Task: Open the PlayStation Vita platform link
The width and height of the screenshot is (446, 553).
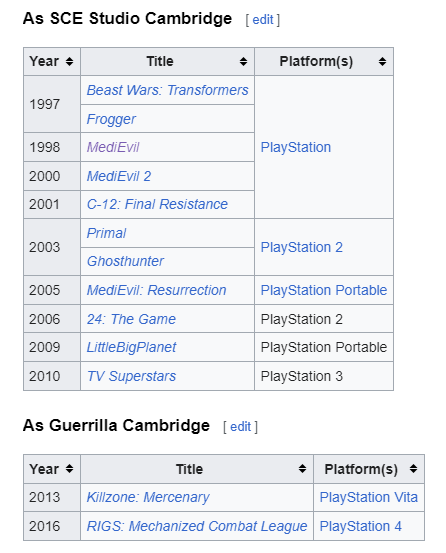Action: pos(368,497)
